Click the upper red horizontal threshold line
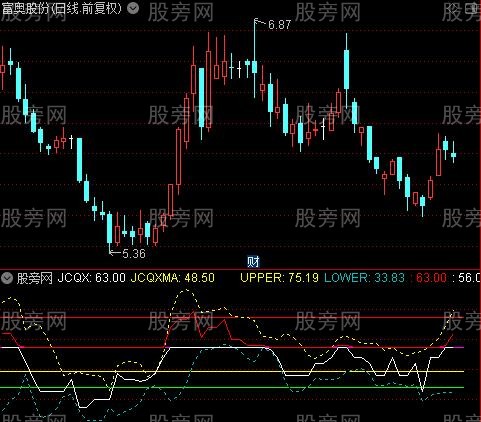This screenshot has width=481, height=422. (x=232, y=317)
